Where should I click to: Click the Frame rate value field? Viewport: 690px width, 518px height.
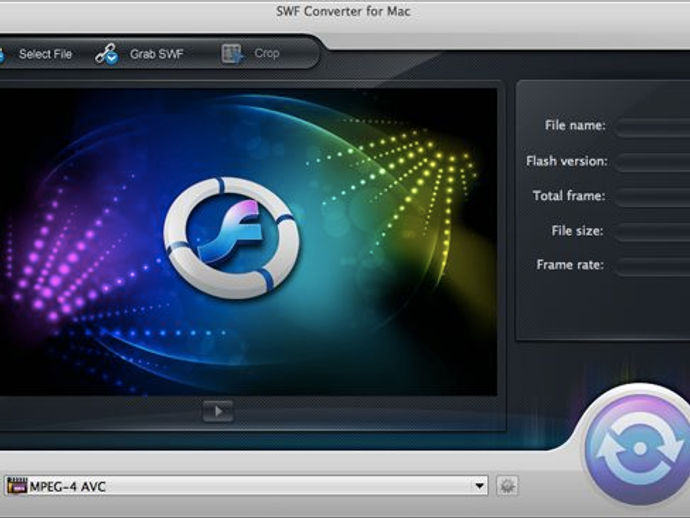pos(653,266)
